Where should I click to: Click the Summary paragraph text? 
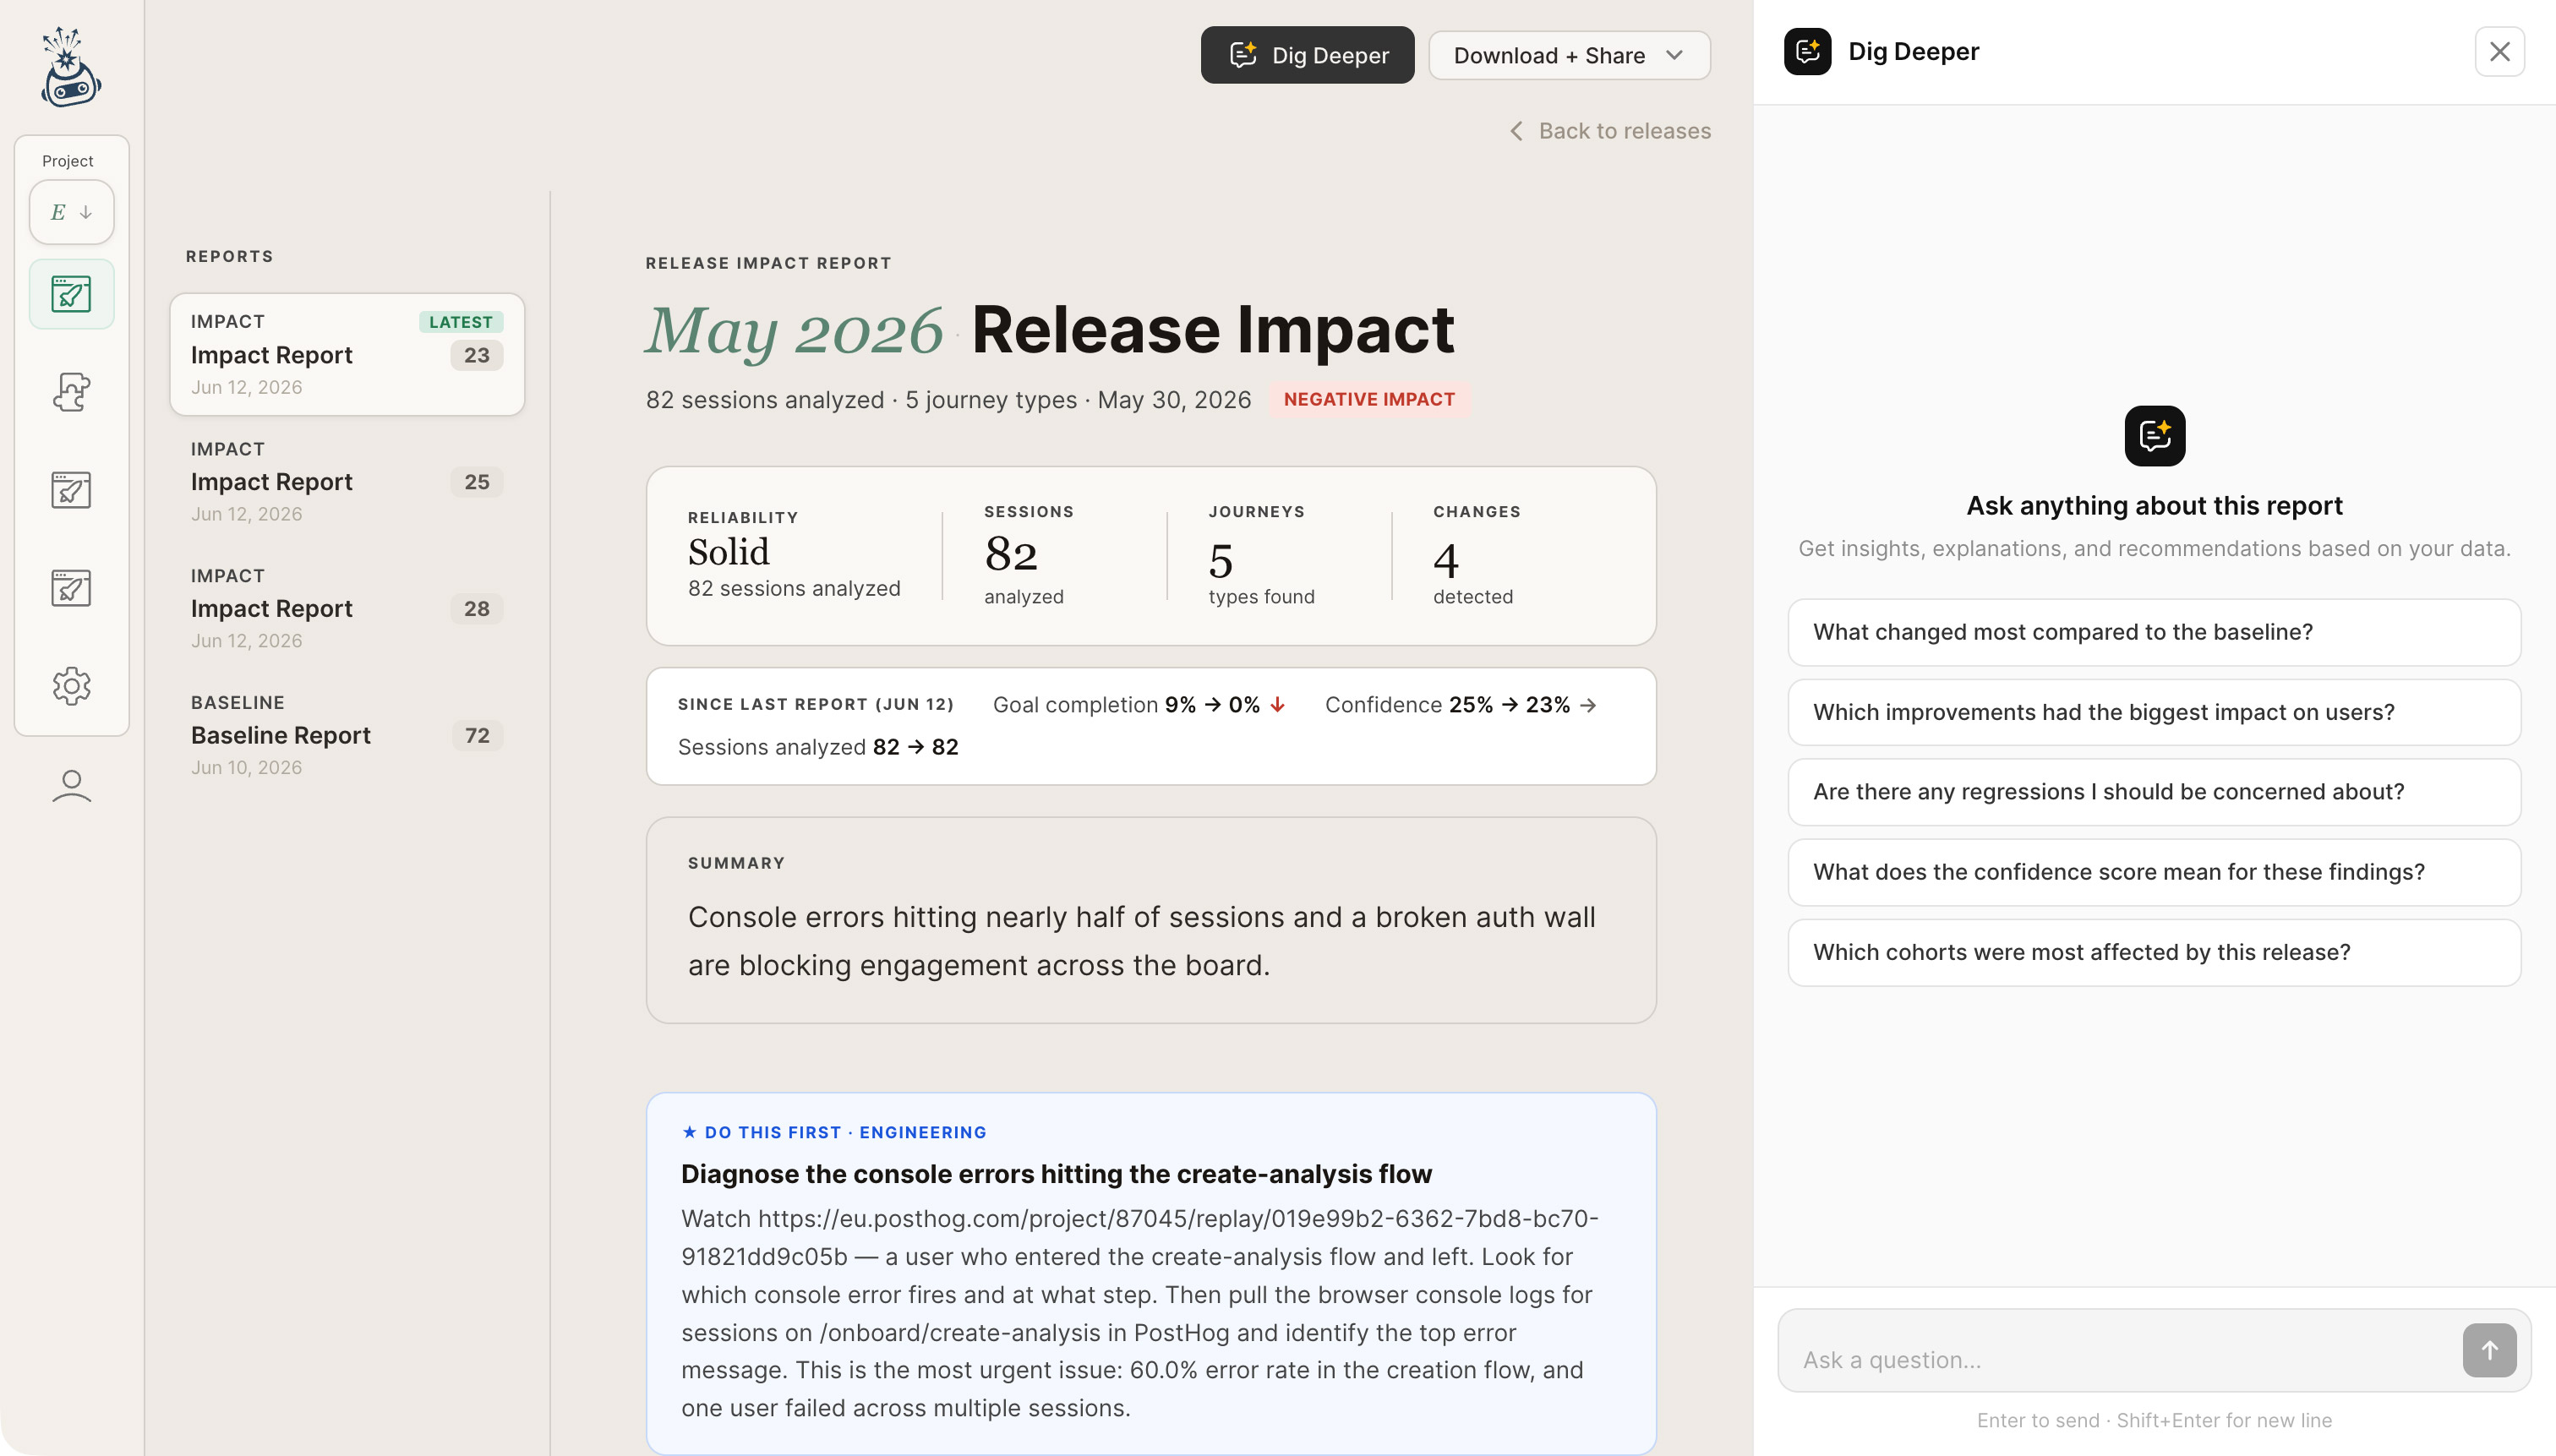(1141, 941)
